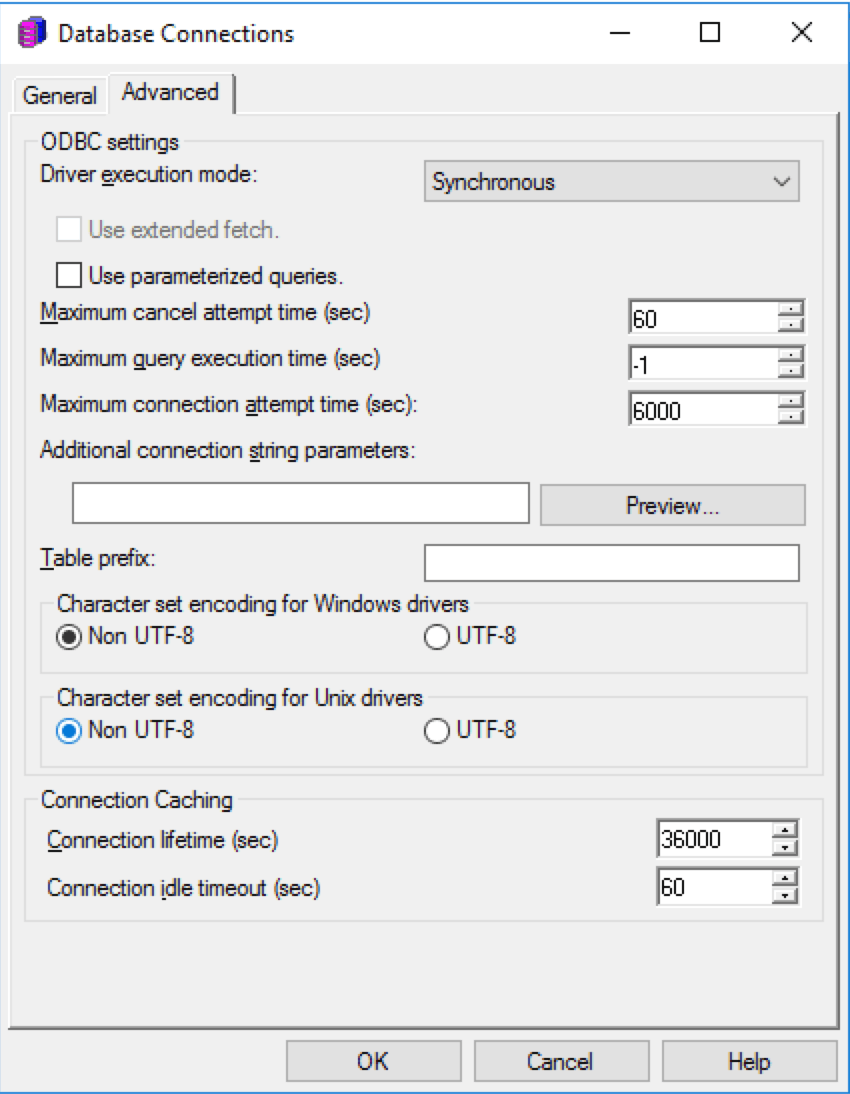
Task: Increase the maximum connection attempt time
Action: [791, 399]
